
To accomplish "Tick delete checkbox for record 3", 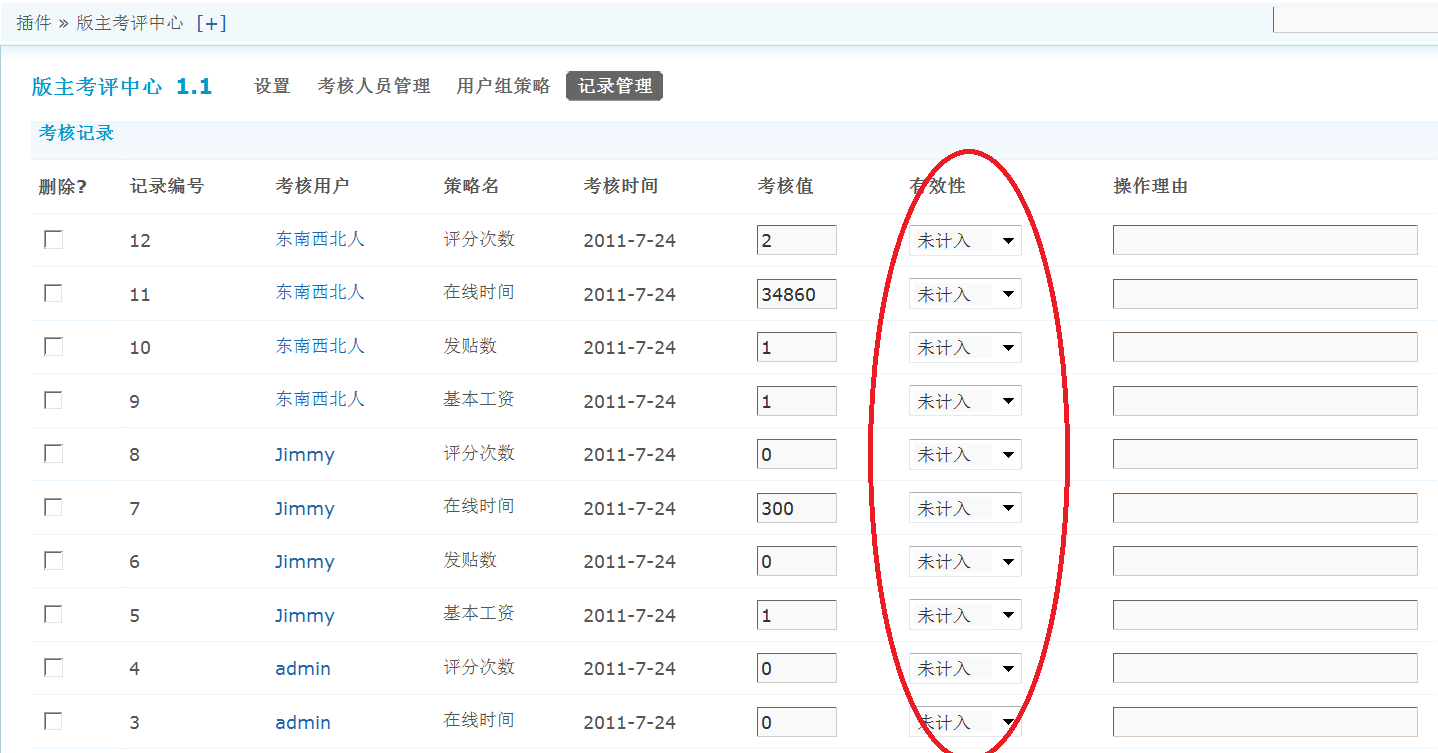I will click(53, 721).
